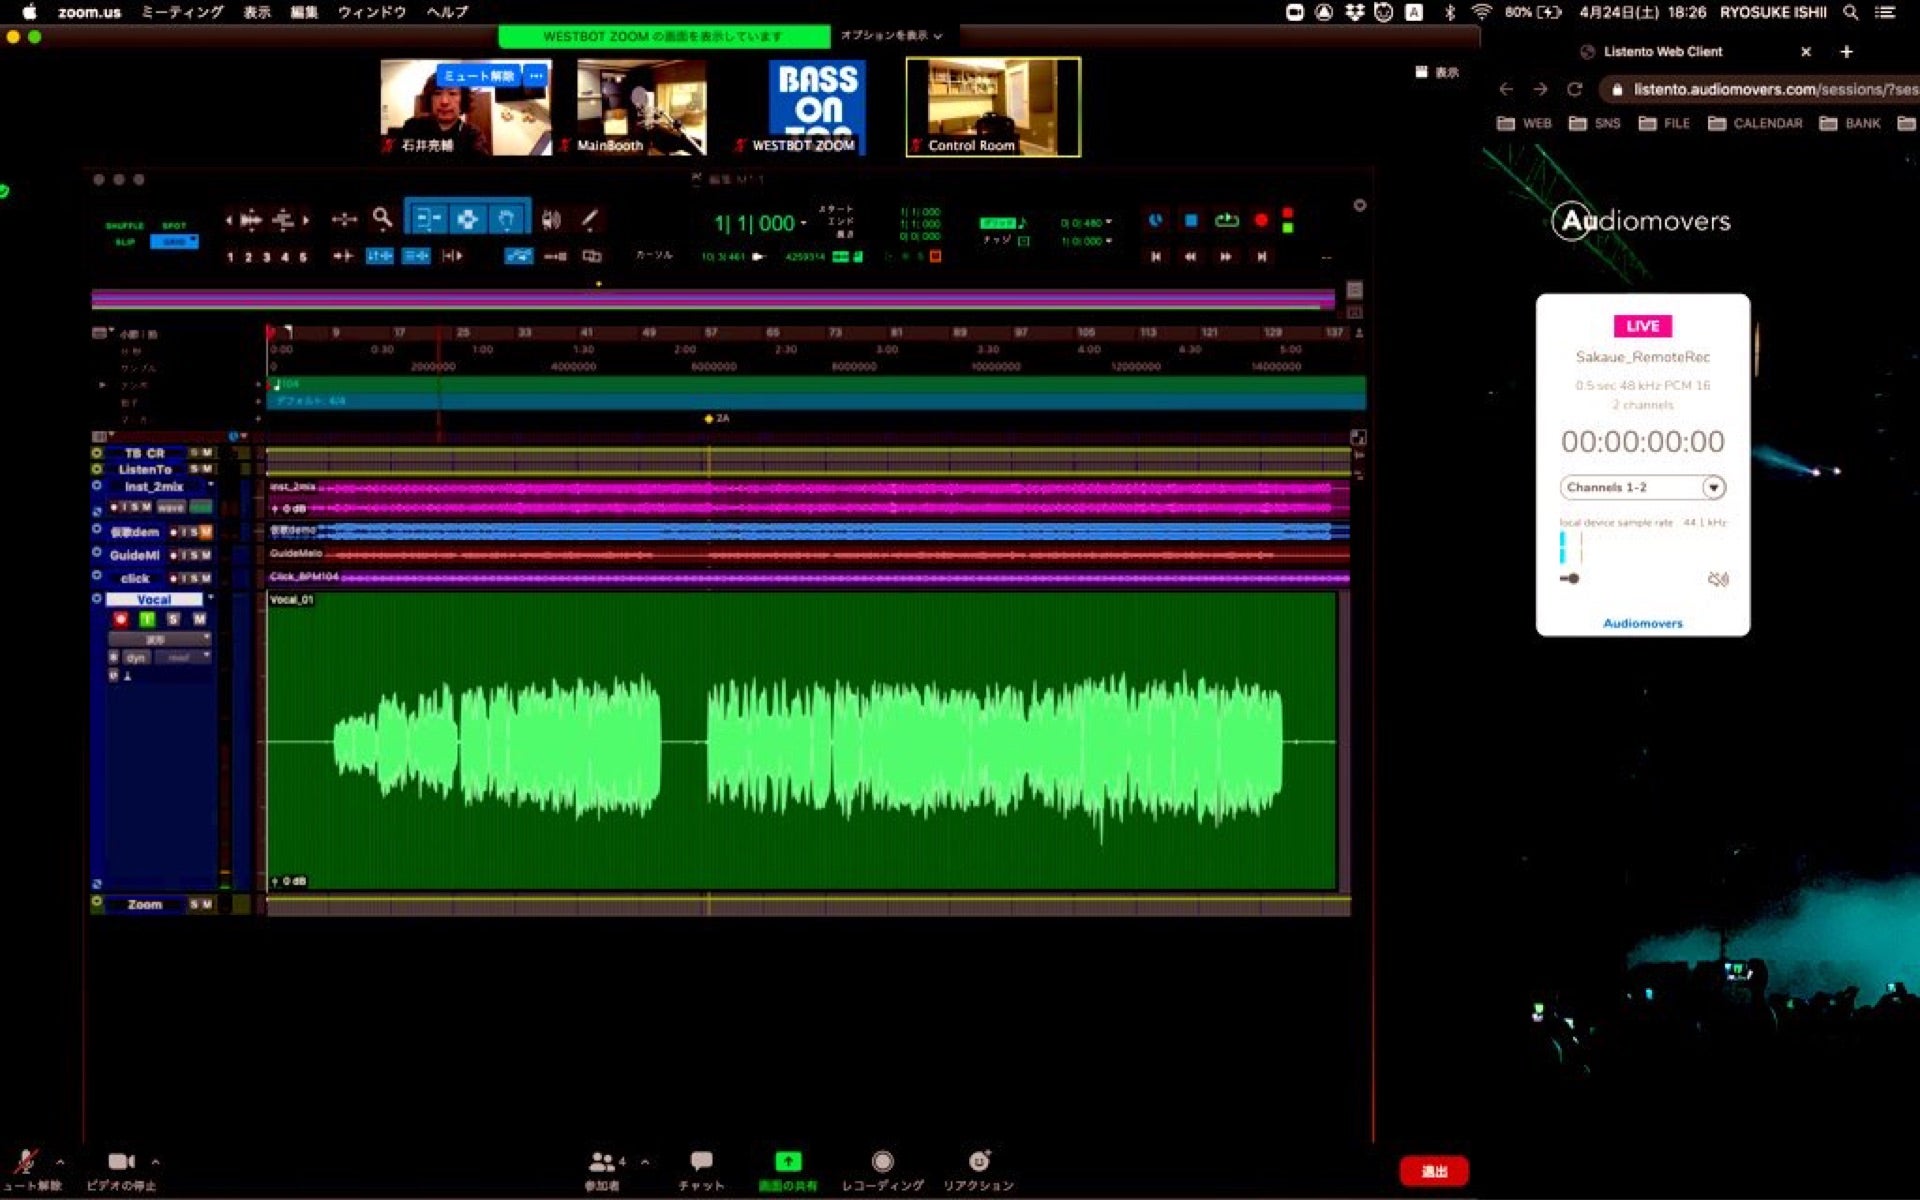This screenshot has height=1200, width=1920.
Task: Go back in the browser
Action: click(1506, 89)
